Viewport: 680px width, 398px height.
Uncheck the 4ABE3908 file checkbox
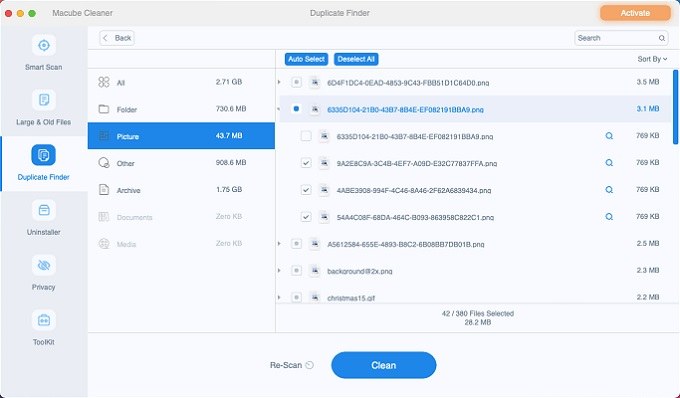click(x=306, y=190)
